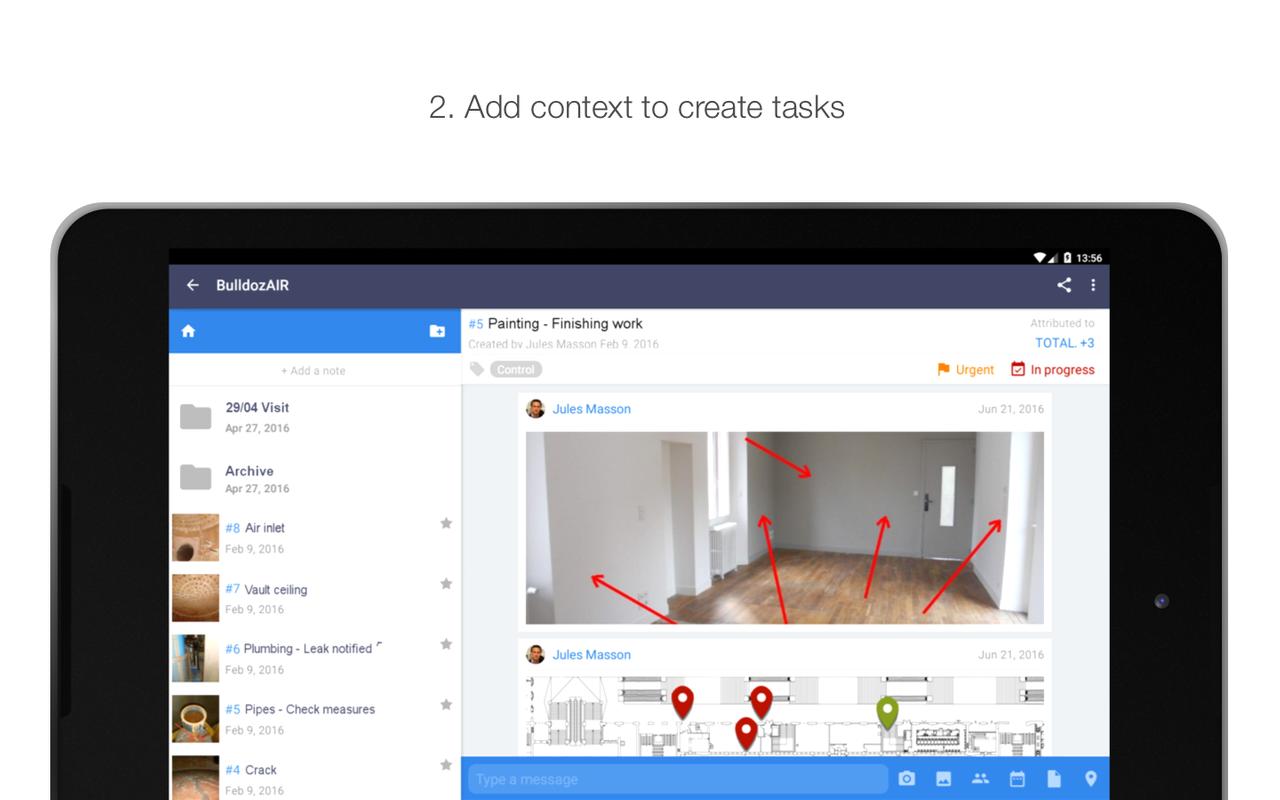Star the #4 Crack note
Viewport: 1280px width, 800px height.
[446, 765]
